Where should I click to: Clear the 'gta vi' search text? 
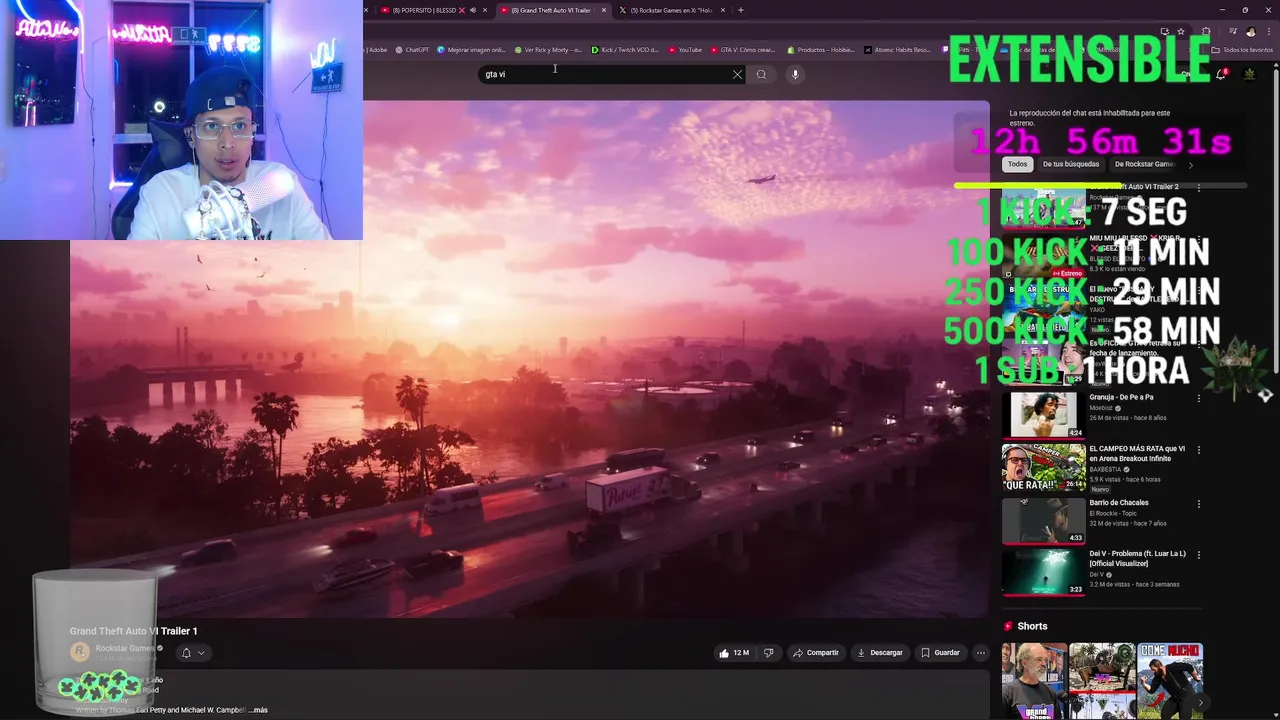pos(737,74)
